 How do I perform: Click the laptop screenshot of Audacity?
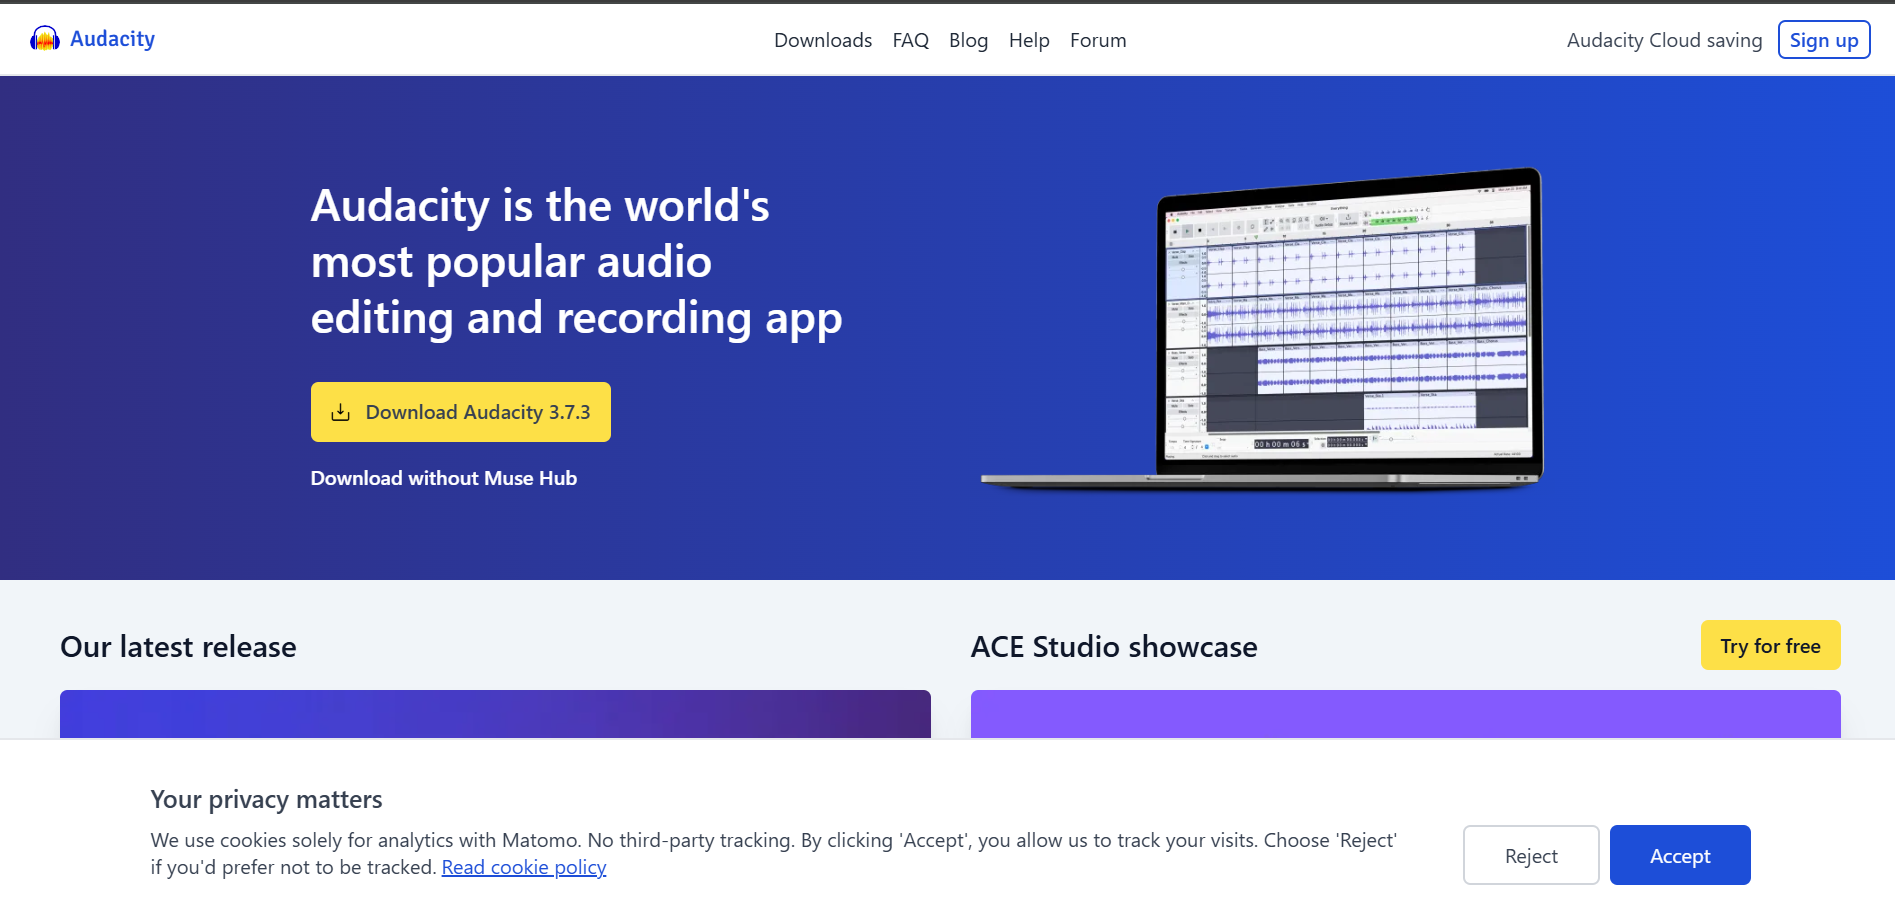(1262, 328)
